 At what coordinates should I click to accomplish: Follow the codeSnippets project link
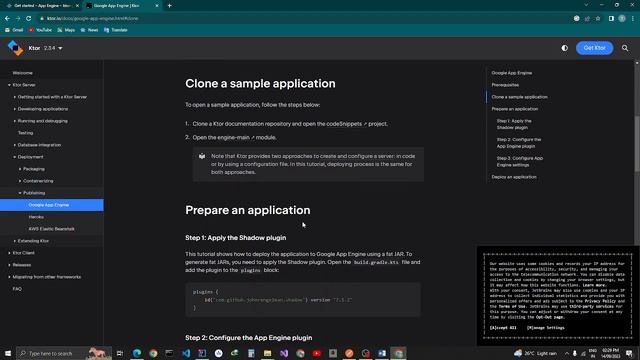pyautogui.click(x=346, y=124)
